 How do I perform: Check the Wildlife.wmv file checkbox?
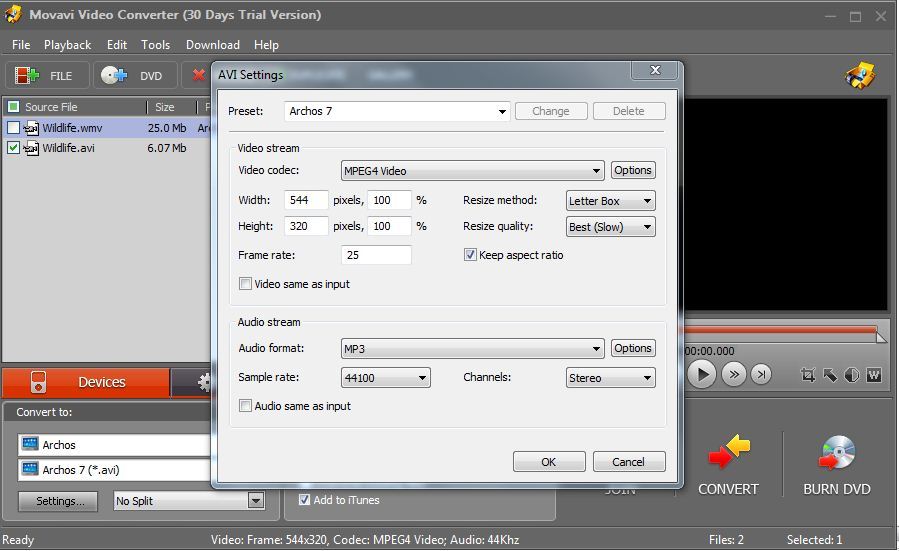point(13,128)
